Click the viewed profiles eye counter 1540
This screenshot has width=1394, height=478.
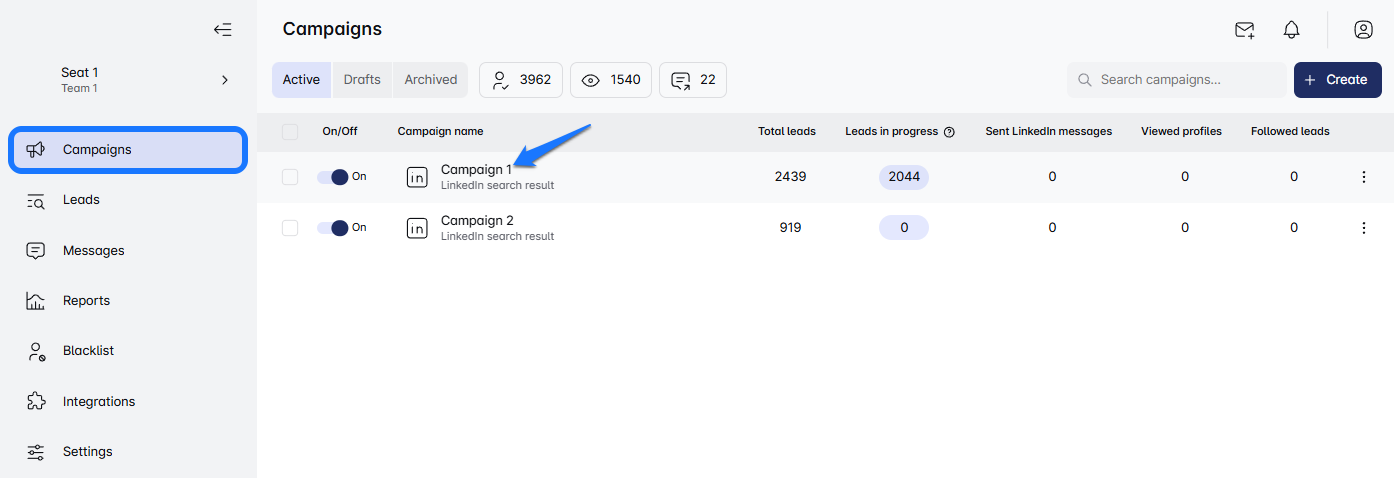[611, 80]
